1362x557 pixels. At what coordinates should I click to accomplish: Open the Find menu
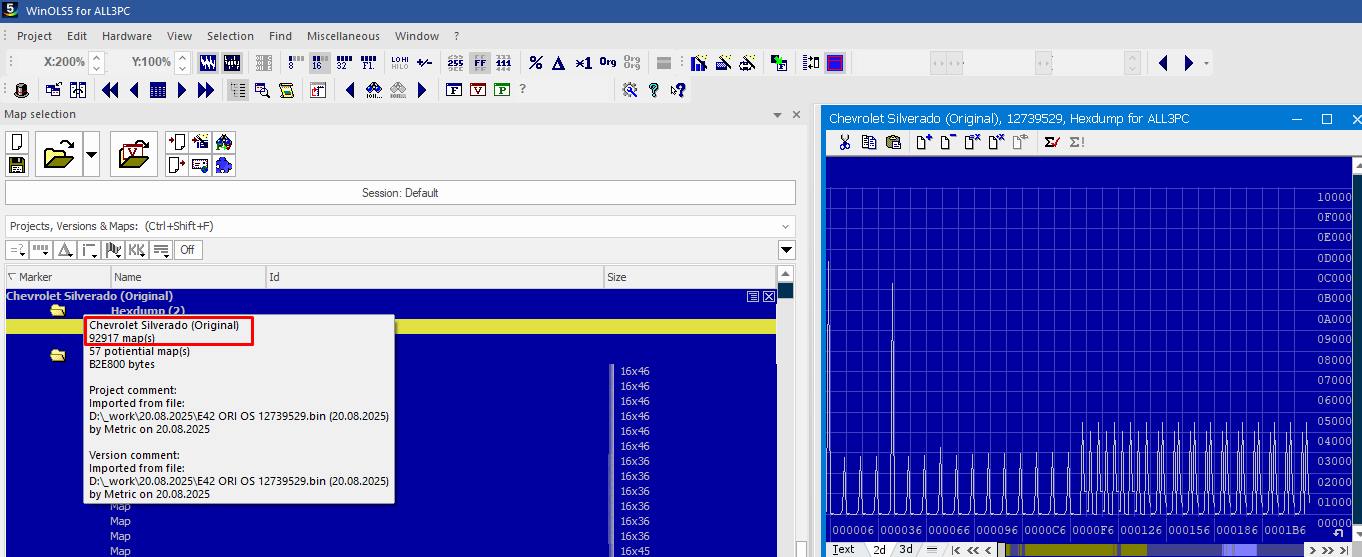pyautogui.click(x=280, y=36)
